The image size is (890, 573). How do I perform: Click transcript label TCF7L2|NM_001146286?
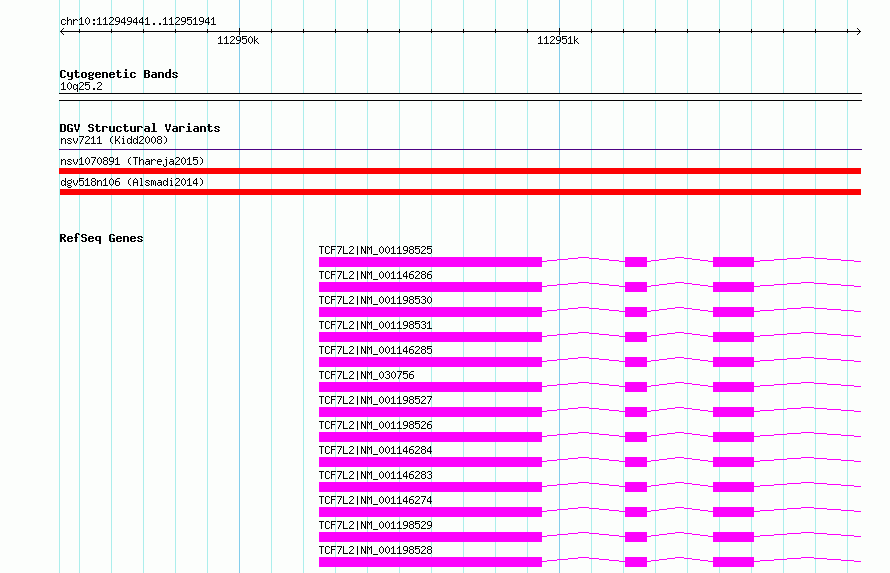(x=375, y=275)
